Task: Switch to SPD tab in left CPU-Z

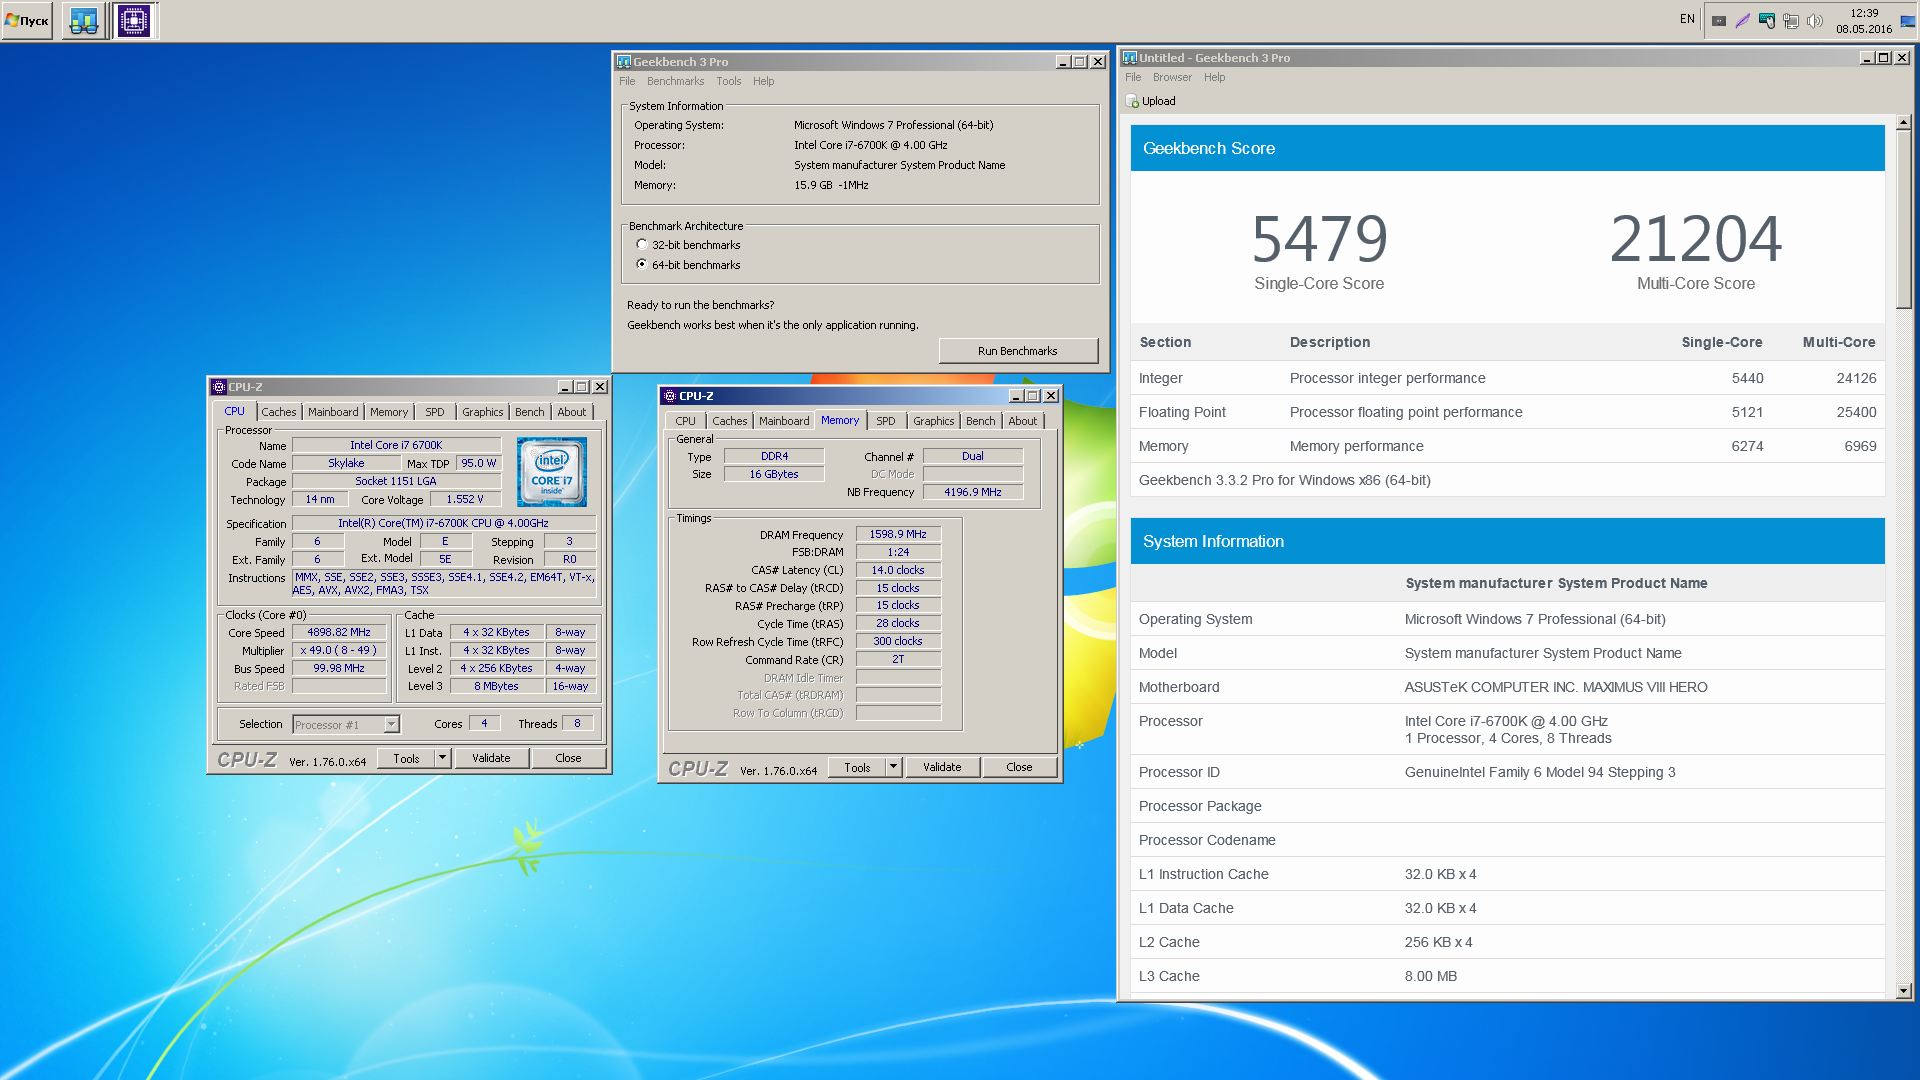Action: 434,412
